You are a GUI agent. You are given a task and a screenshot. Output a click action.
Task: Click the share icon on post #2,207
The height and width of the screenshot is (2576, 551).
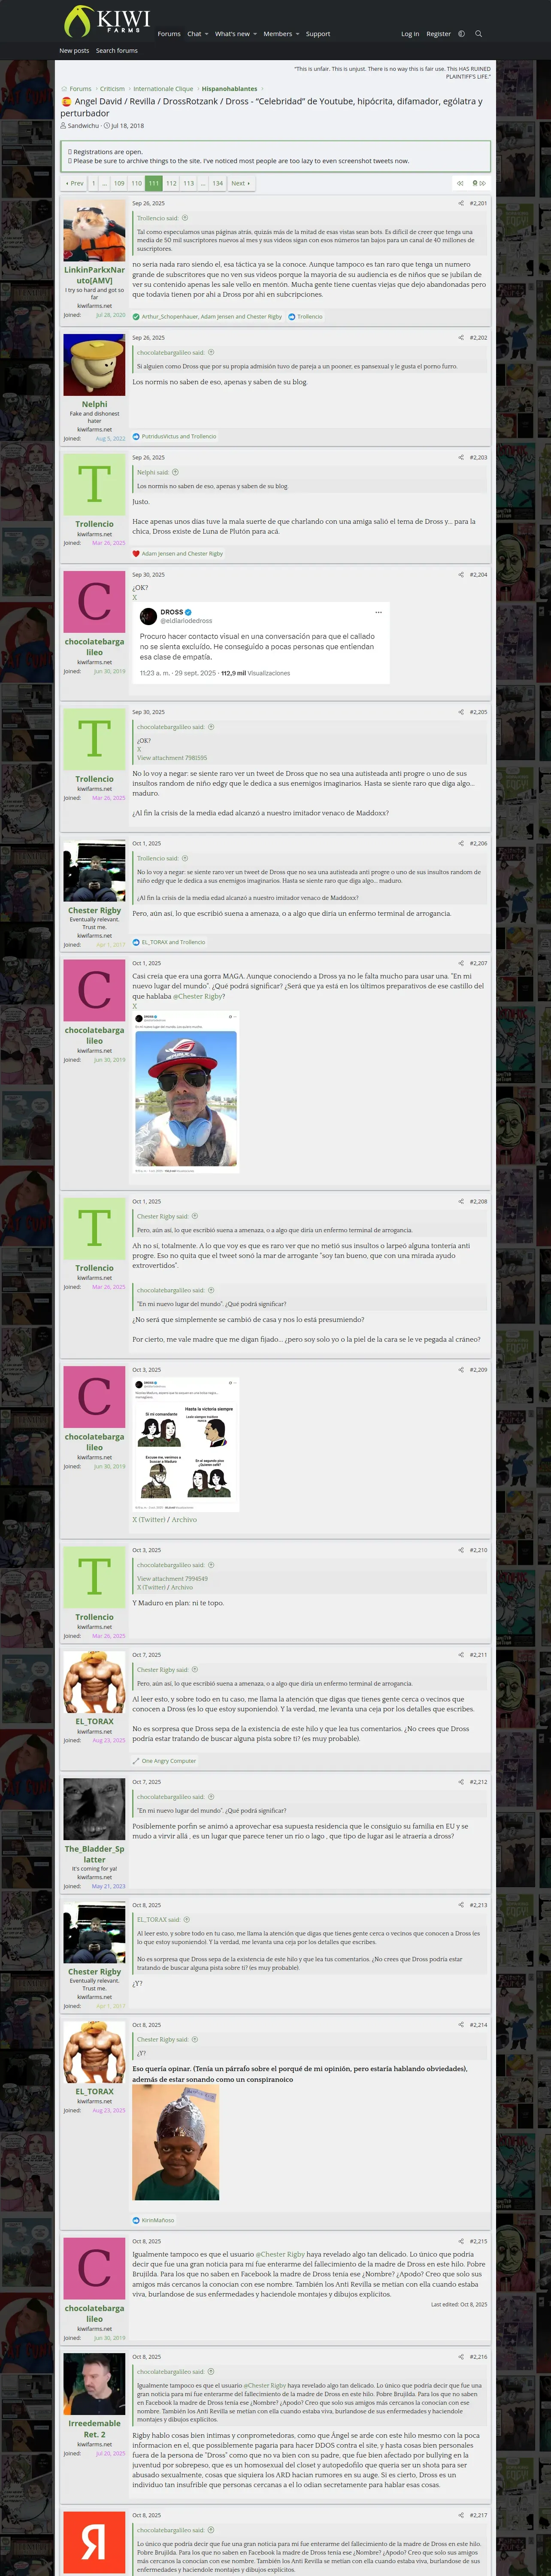click(461, 963)
